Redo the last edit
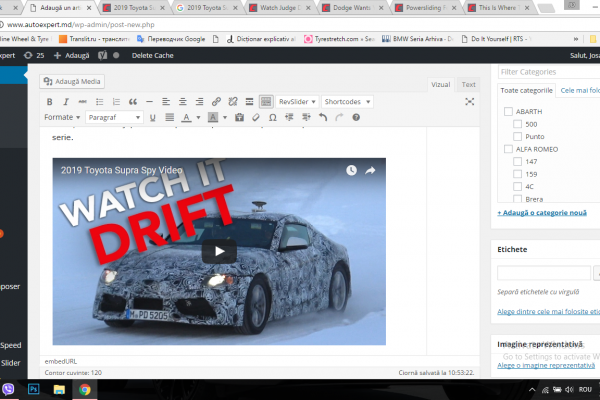This screenshot has width=600, height=400. [339, 118]
